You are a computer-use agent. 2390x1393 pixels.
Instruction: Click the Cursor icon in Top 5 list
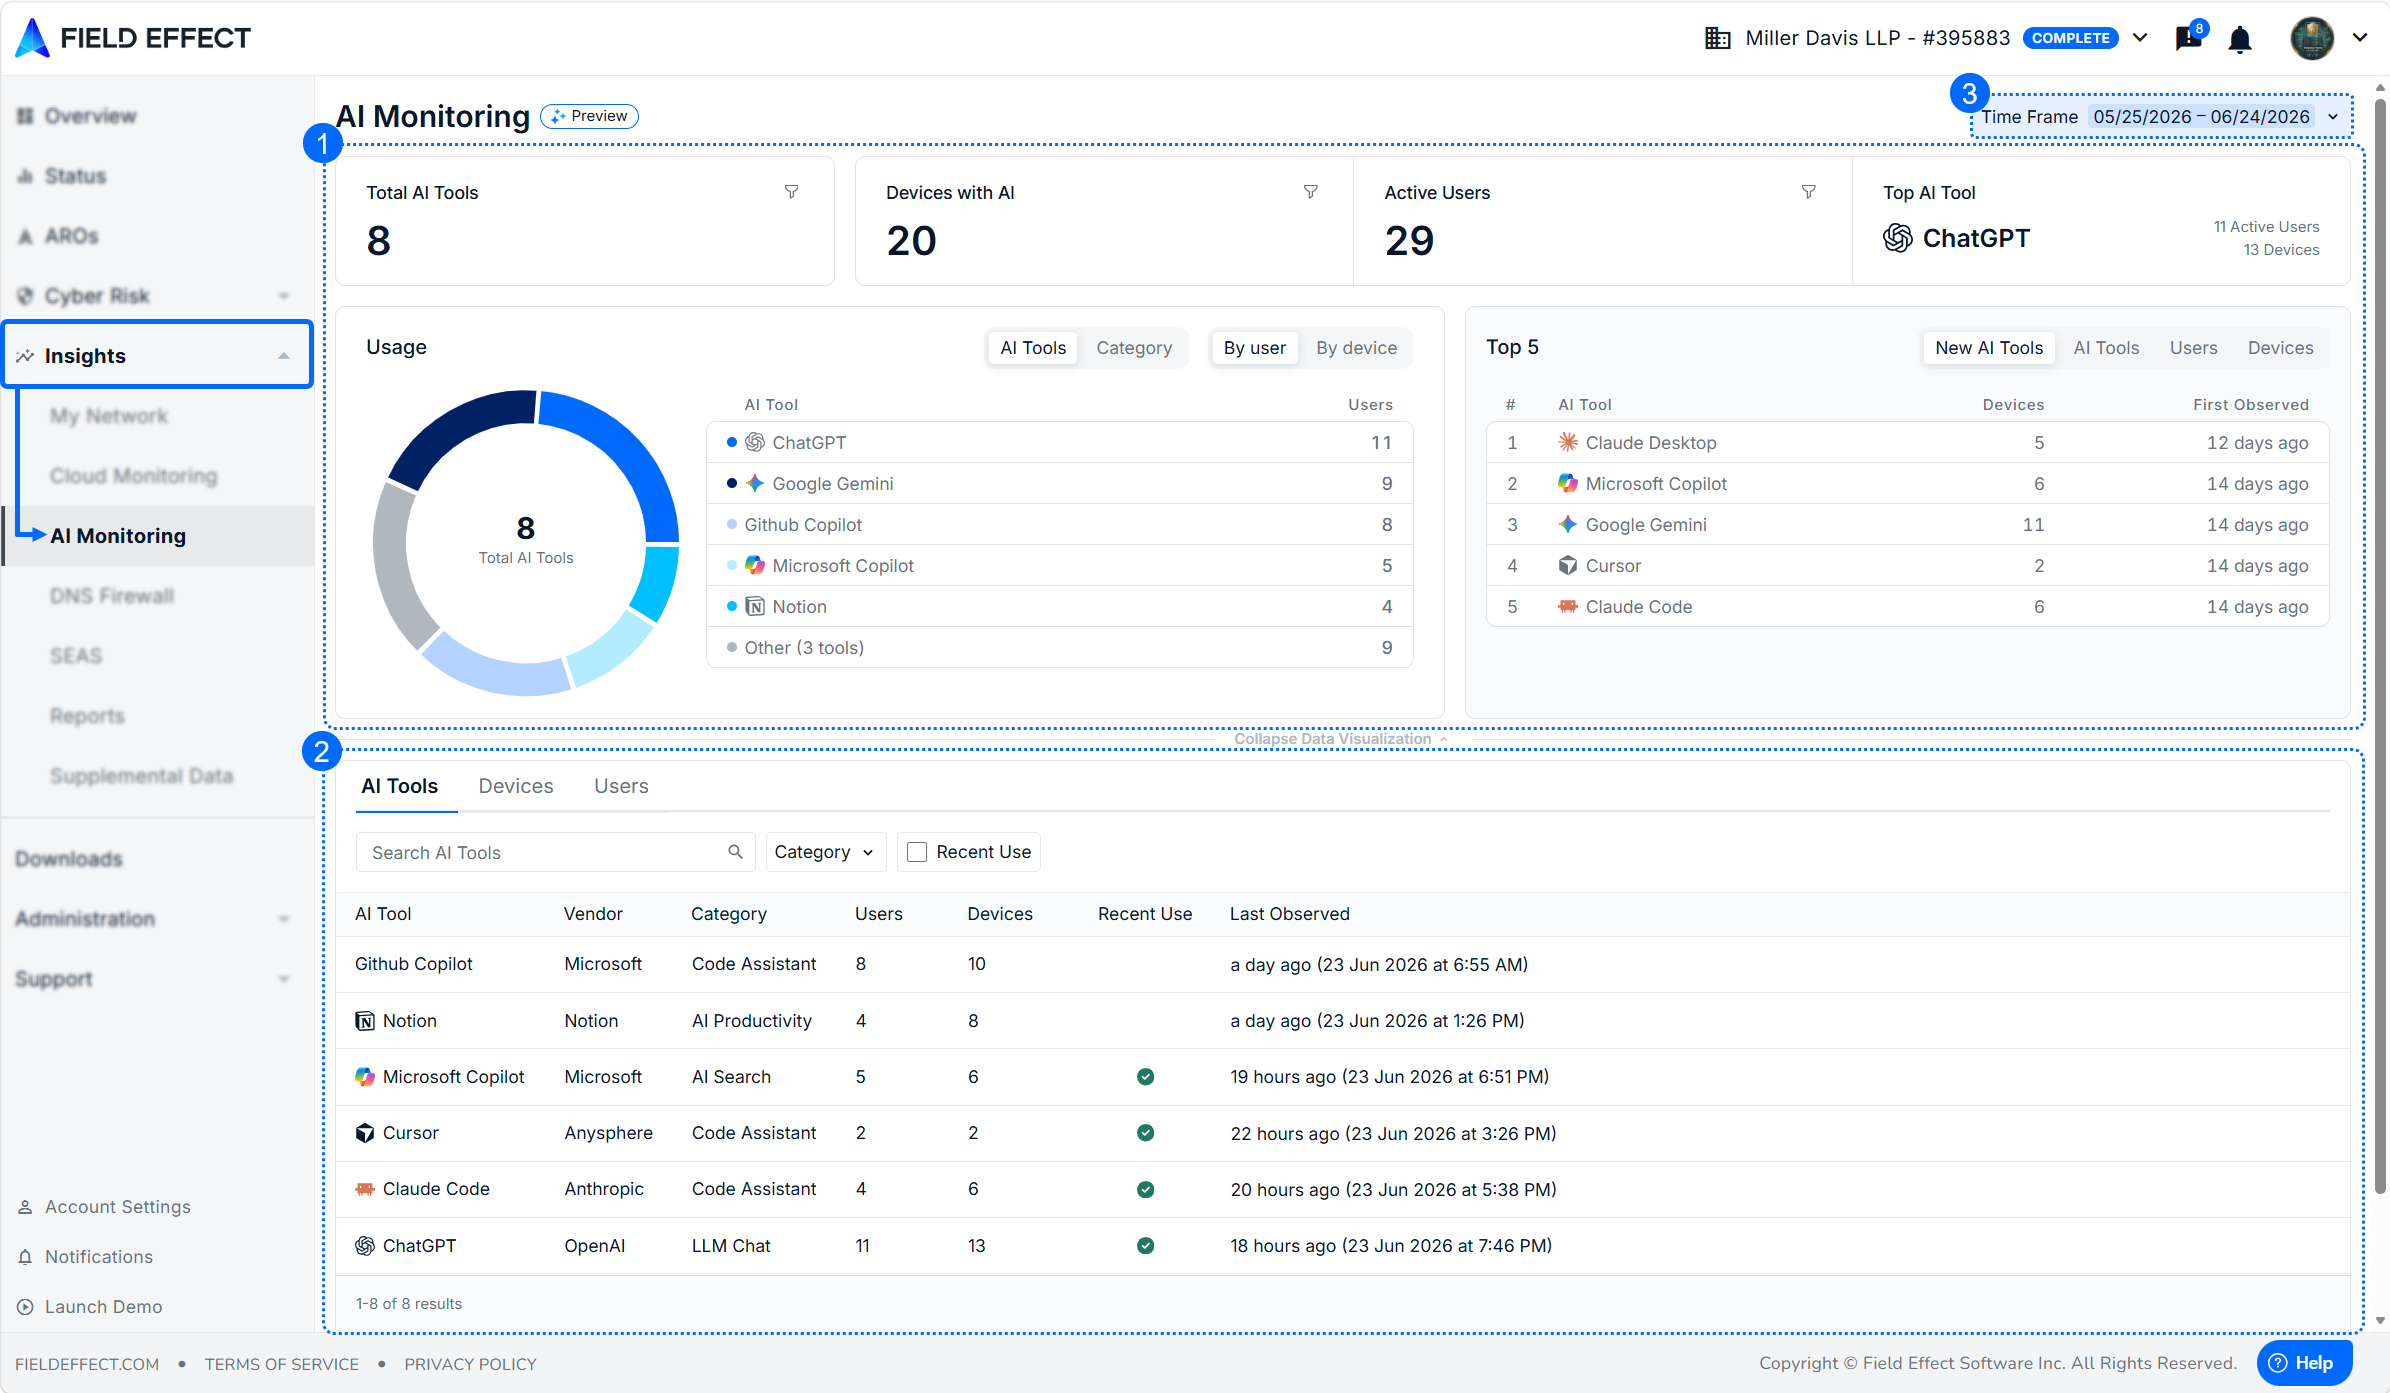(x=1568, y=565)
